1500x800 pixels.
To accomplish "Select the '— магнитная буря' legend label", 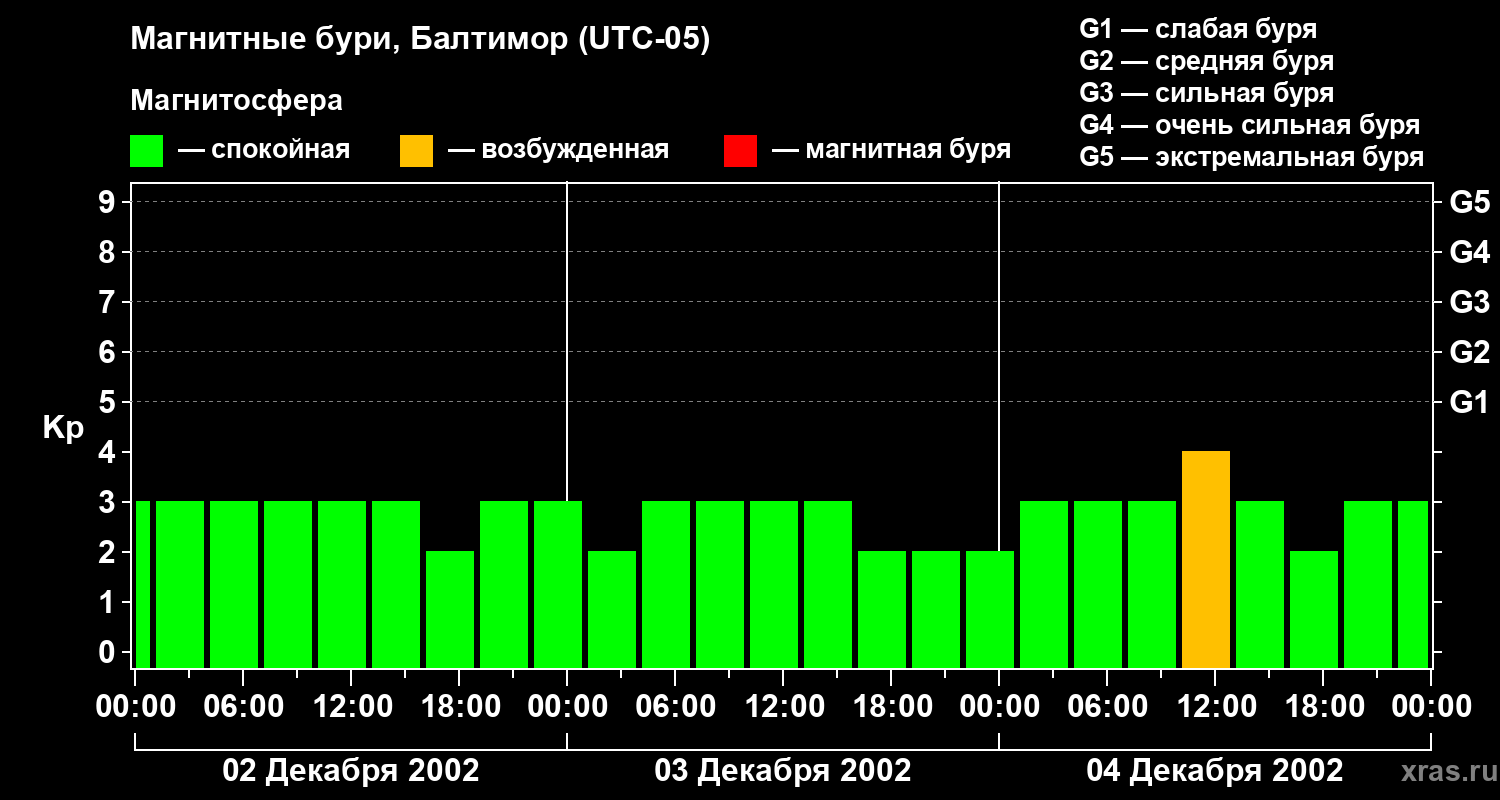I will coord(892,150).
